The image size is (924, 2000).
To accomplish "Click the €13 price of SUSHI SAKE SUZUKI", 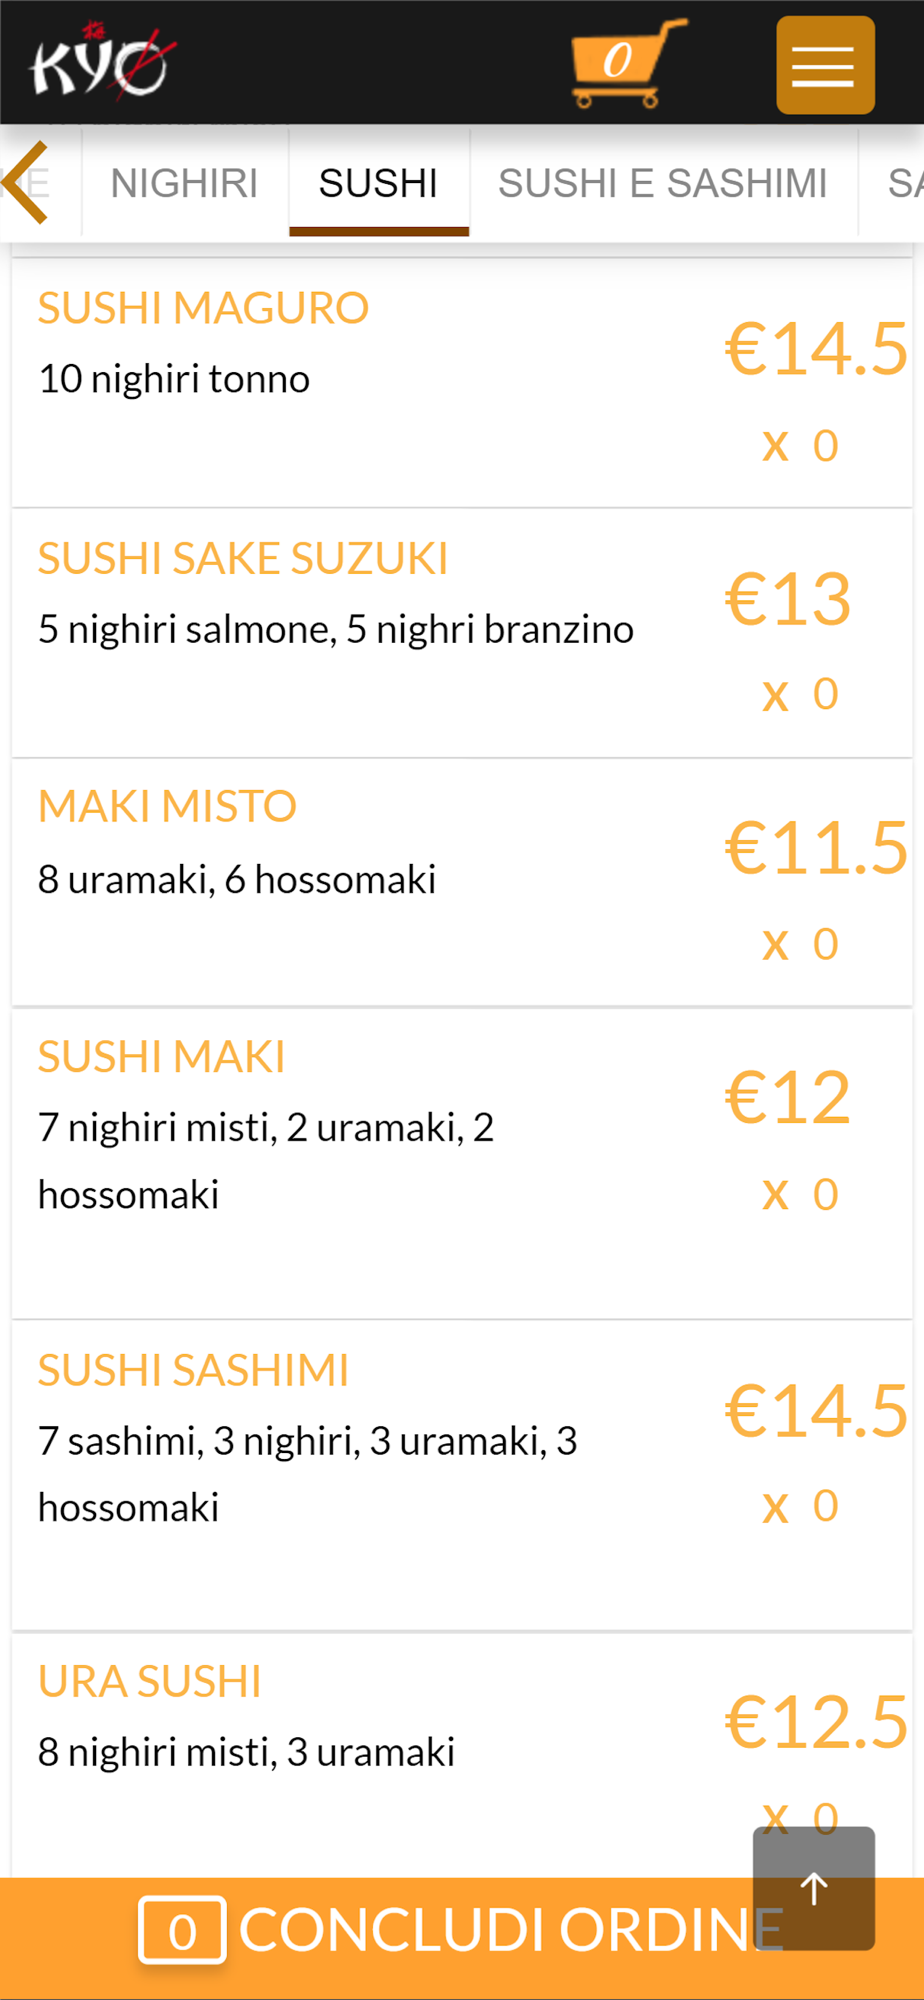I will (788, 599).
